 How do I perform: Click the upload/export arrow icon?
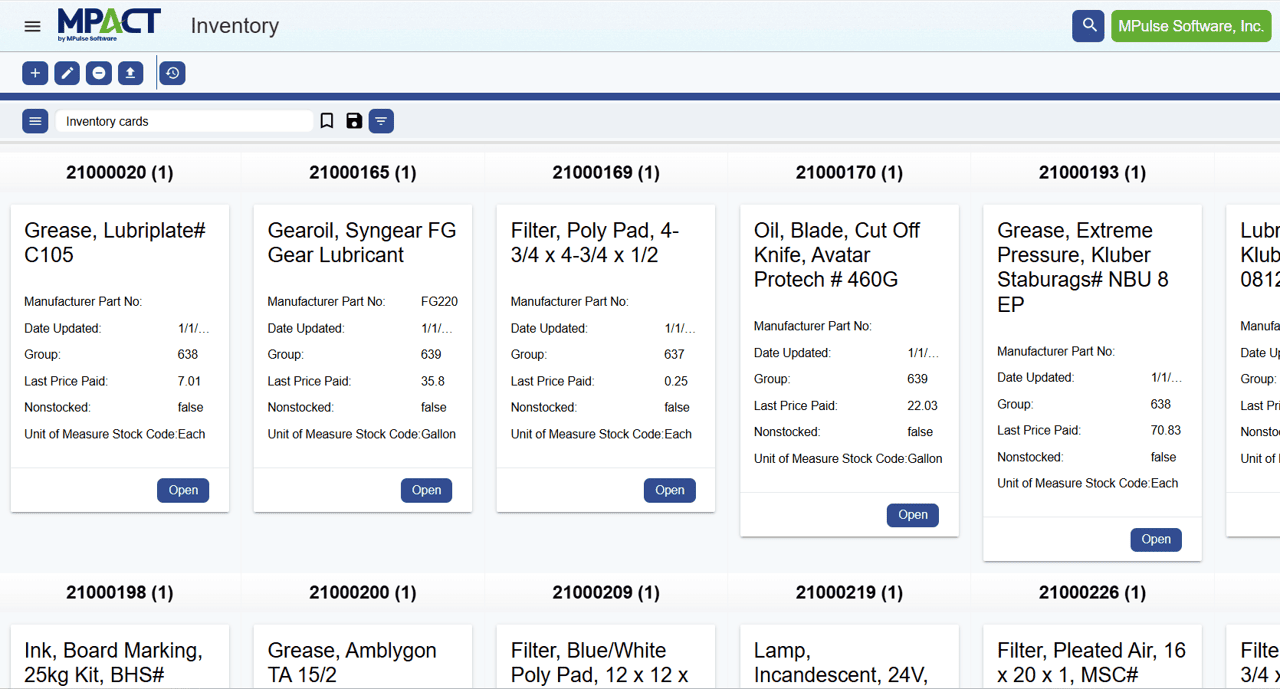click(130, 73)
